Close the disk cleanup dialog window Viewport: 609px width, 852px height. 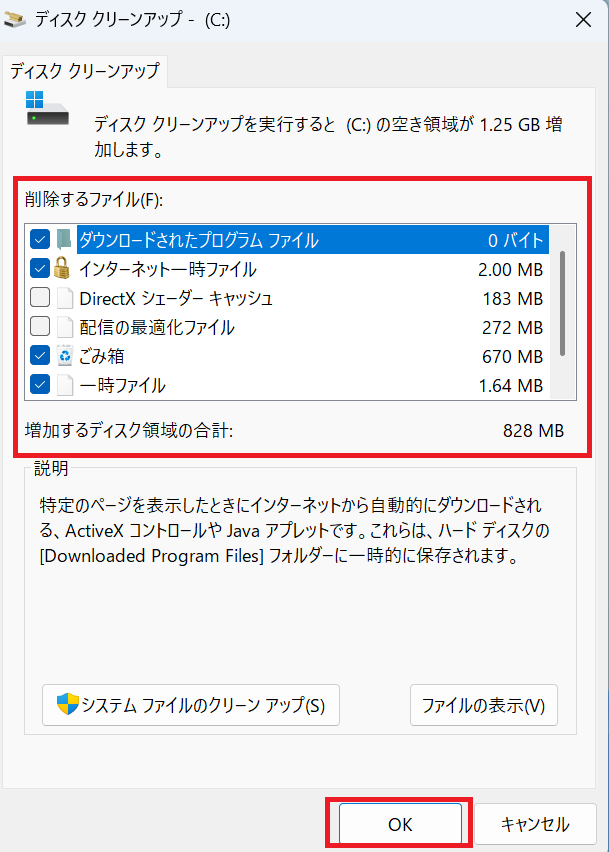582,19
